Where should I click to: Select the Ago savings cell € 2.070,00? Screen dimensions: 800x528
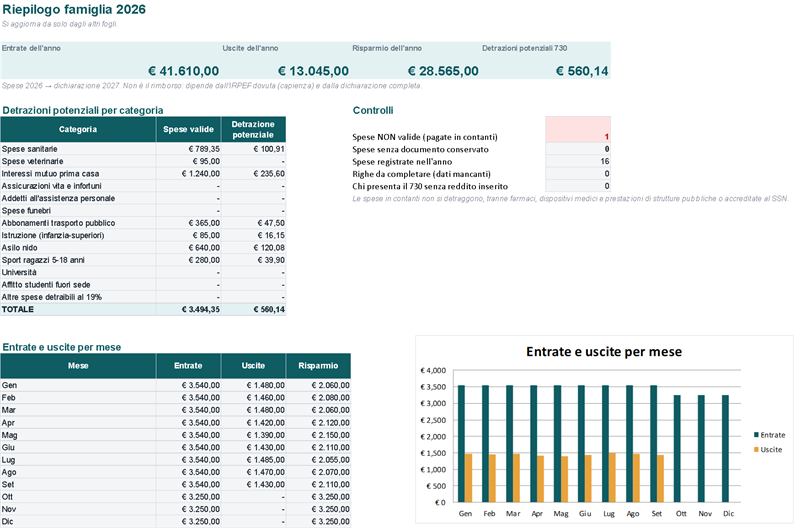click(x=318, y=472)
